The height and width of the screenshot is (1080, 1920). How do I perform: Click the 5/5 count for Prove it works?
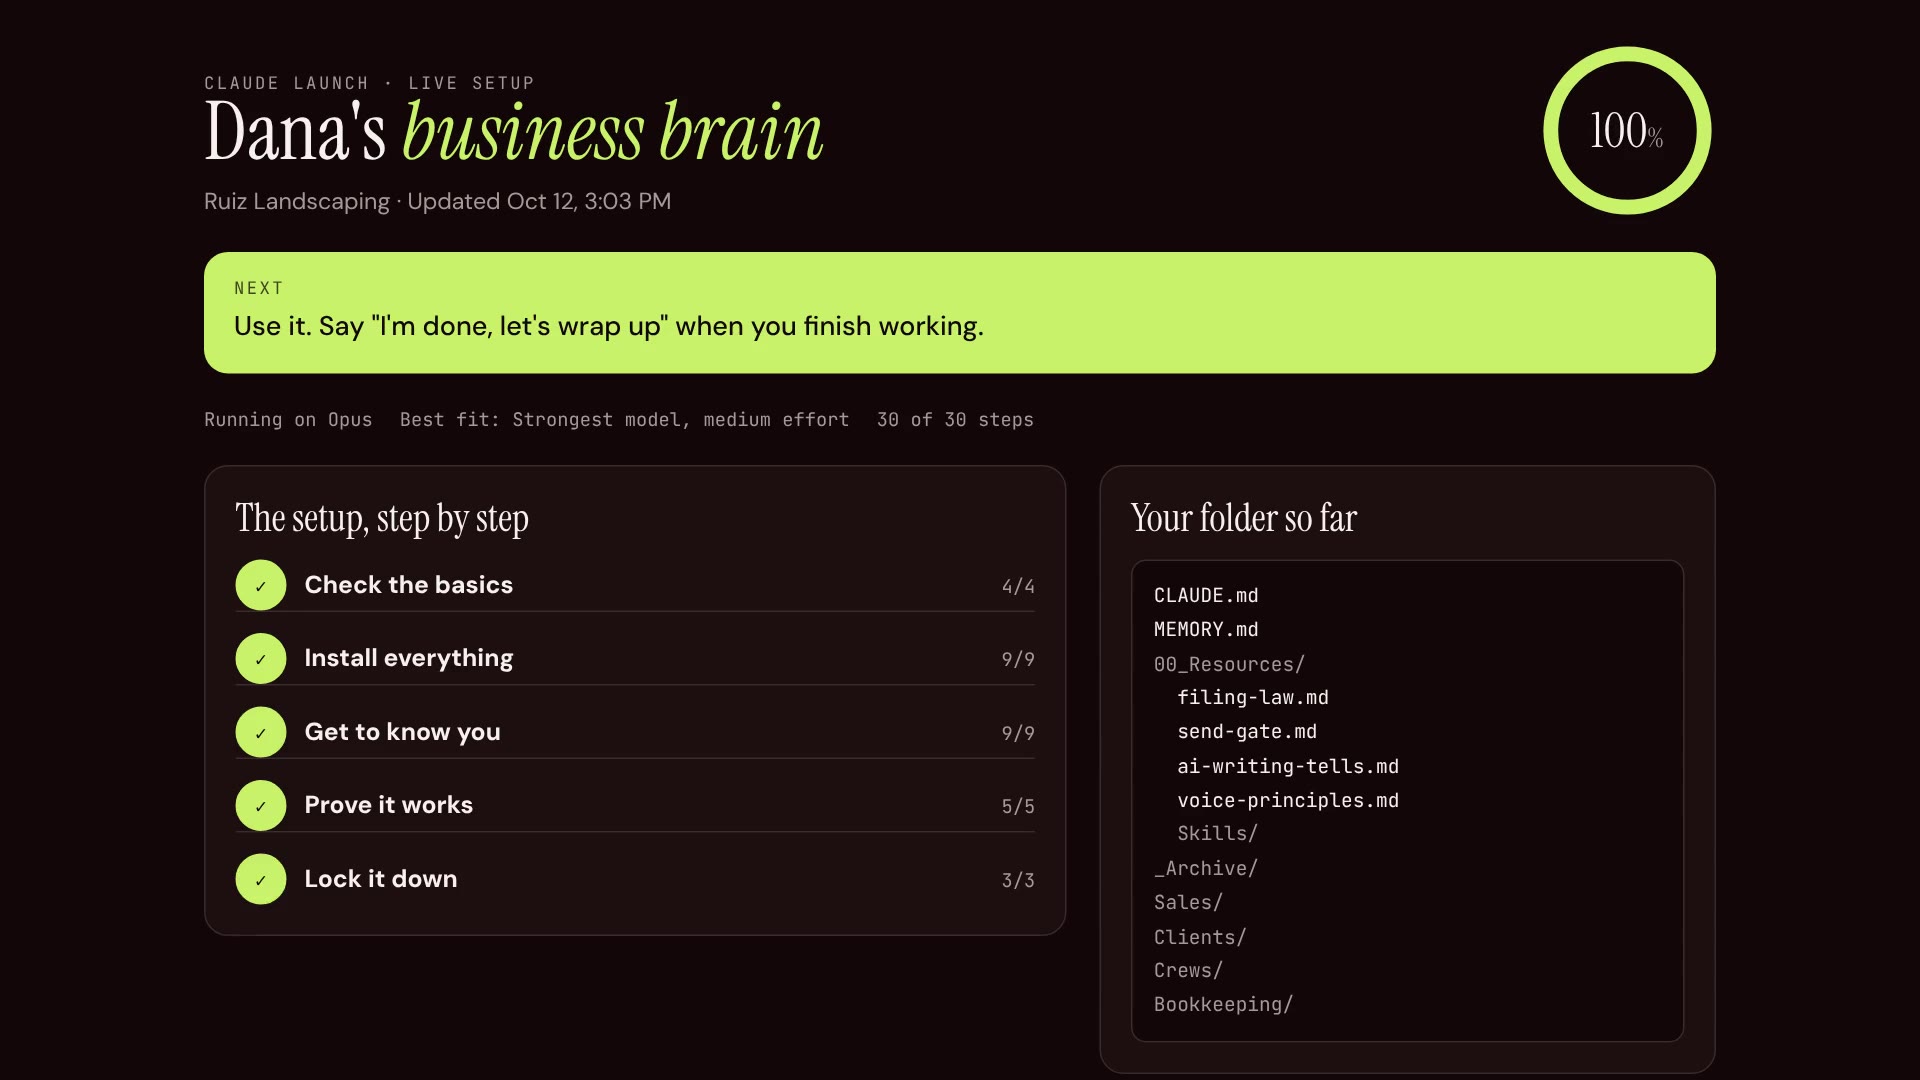(x=1018, y=806)
